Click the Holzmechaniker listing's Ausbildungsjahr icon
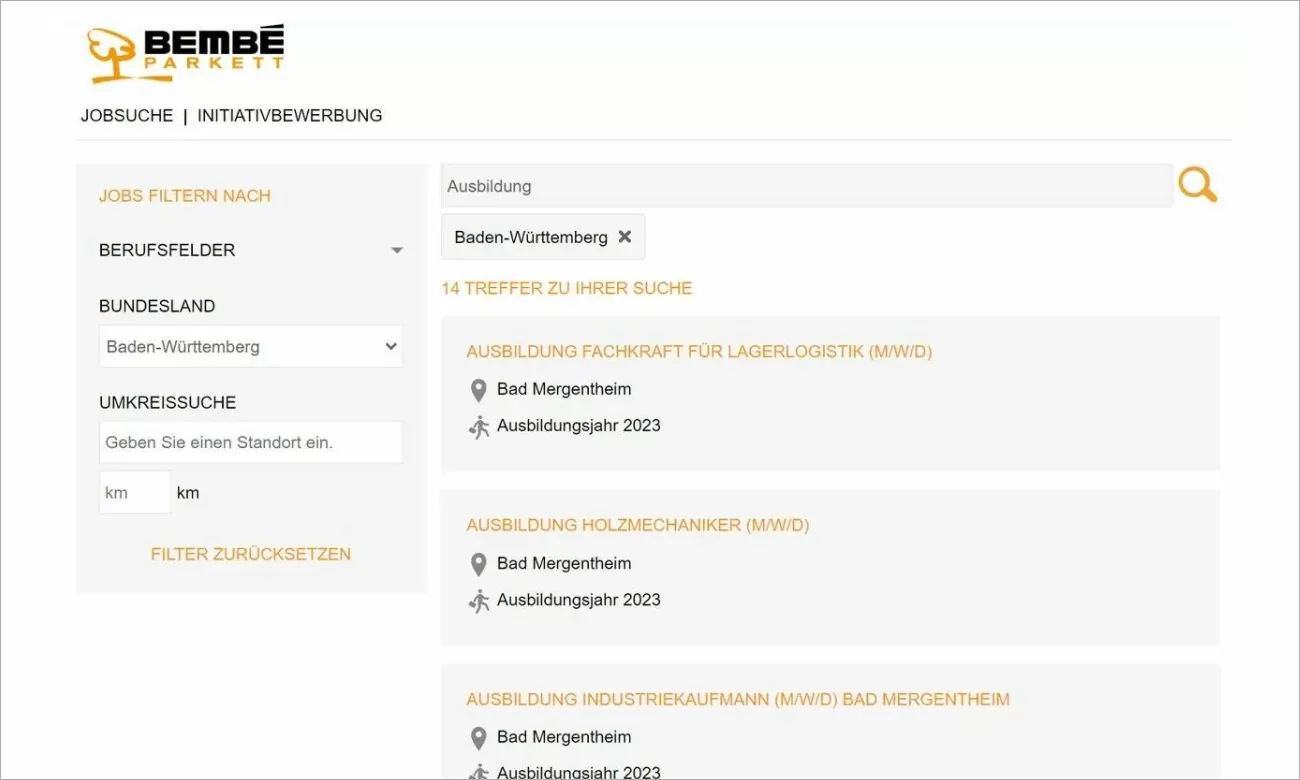 [478, 600]
